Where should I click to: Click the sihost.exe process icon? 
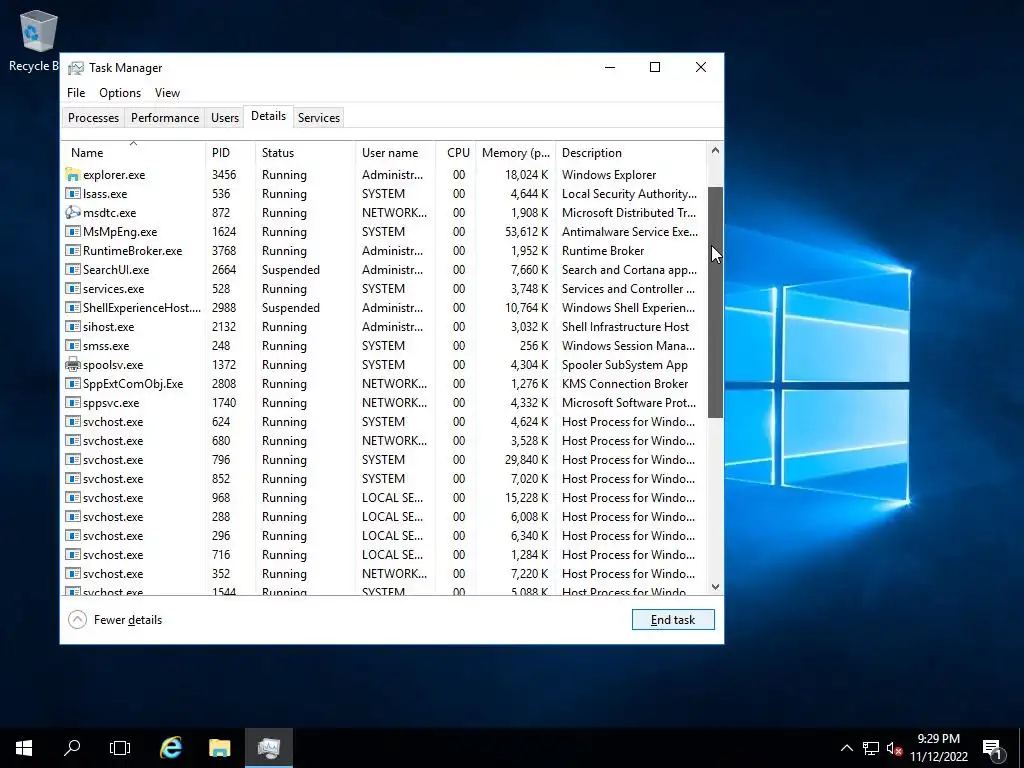(72, 327)
